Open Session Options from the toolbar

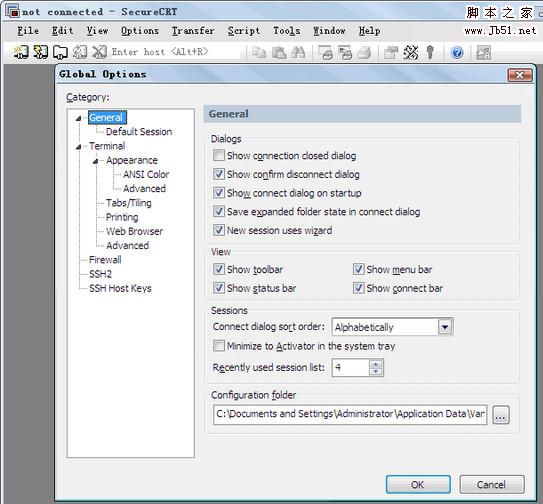tap(391, 53)
